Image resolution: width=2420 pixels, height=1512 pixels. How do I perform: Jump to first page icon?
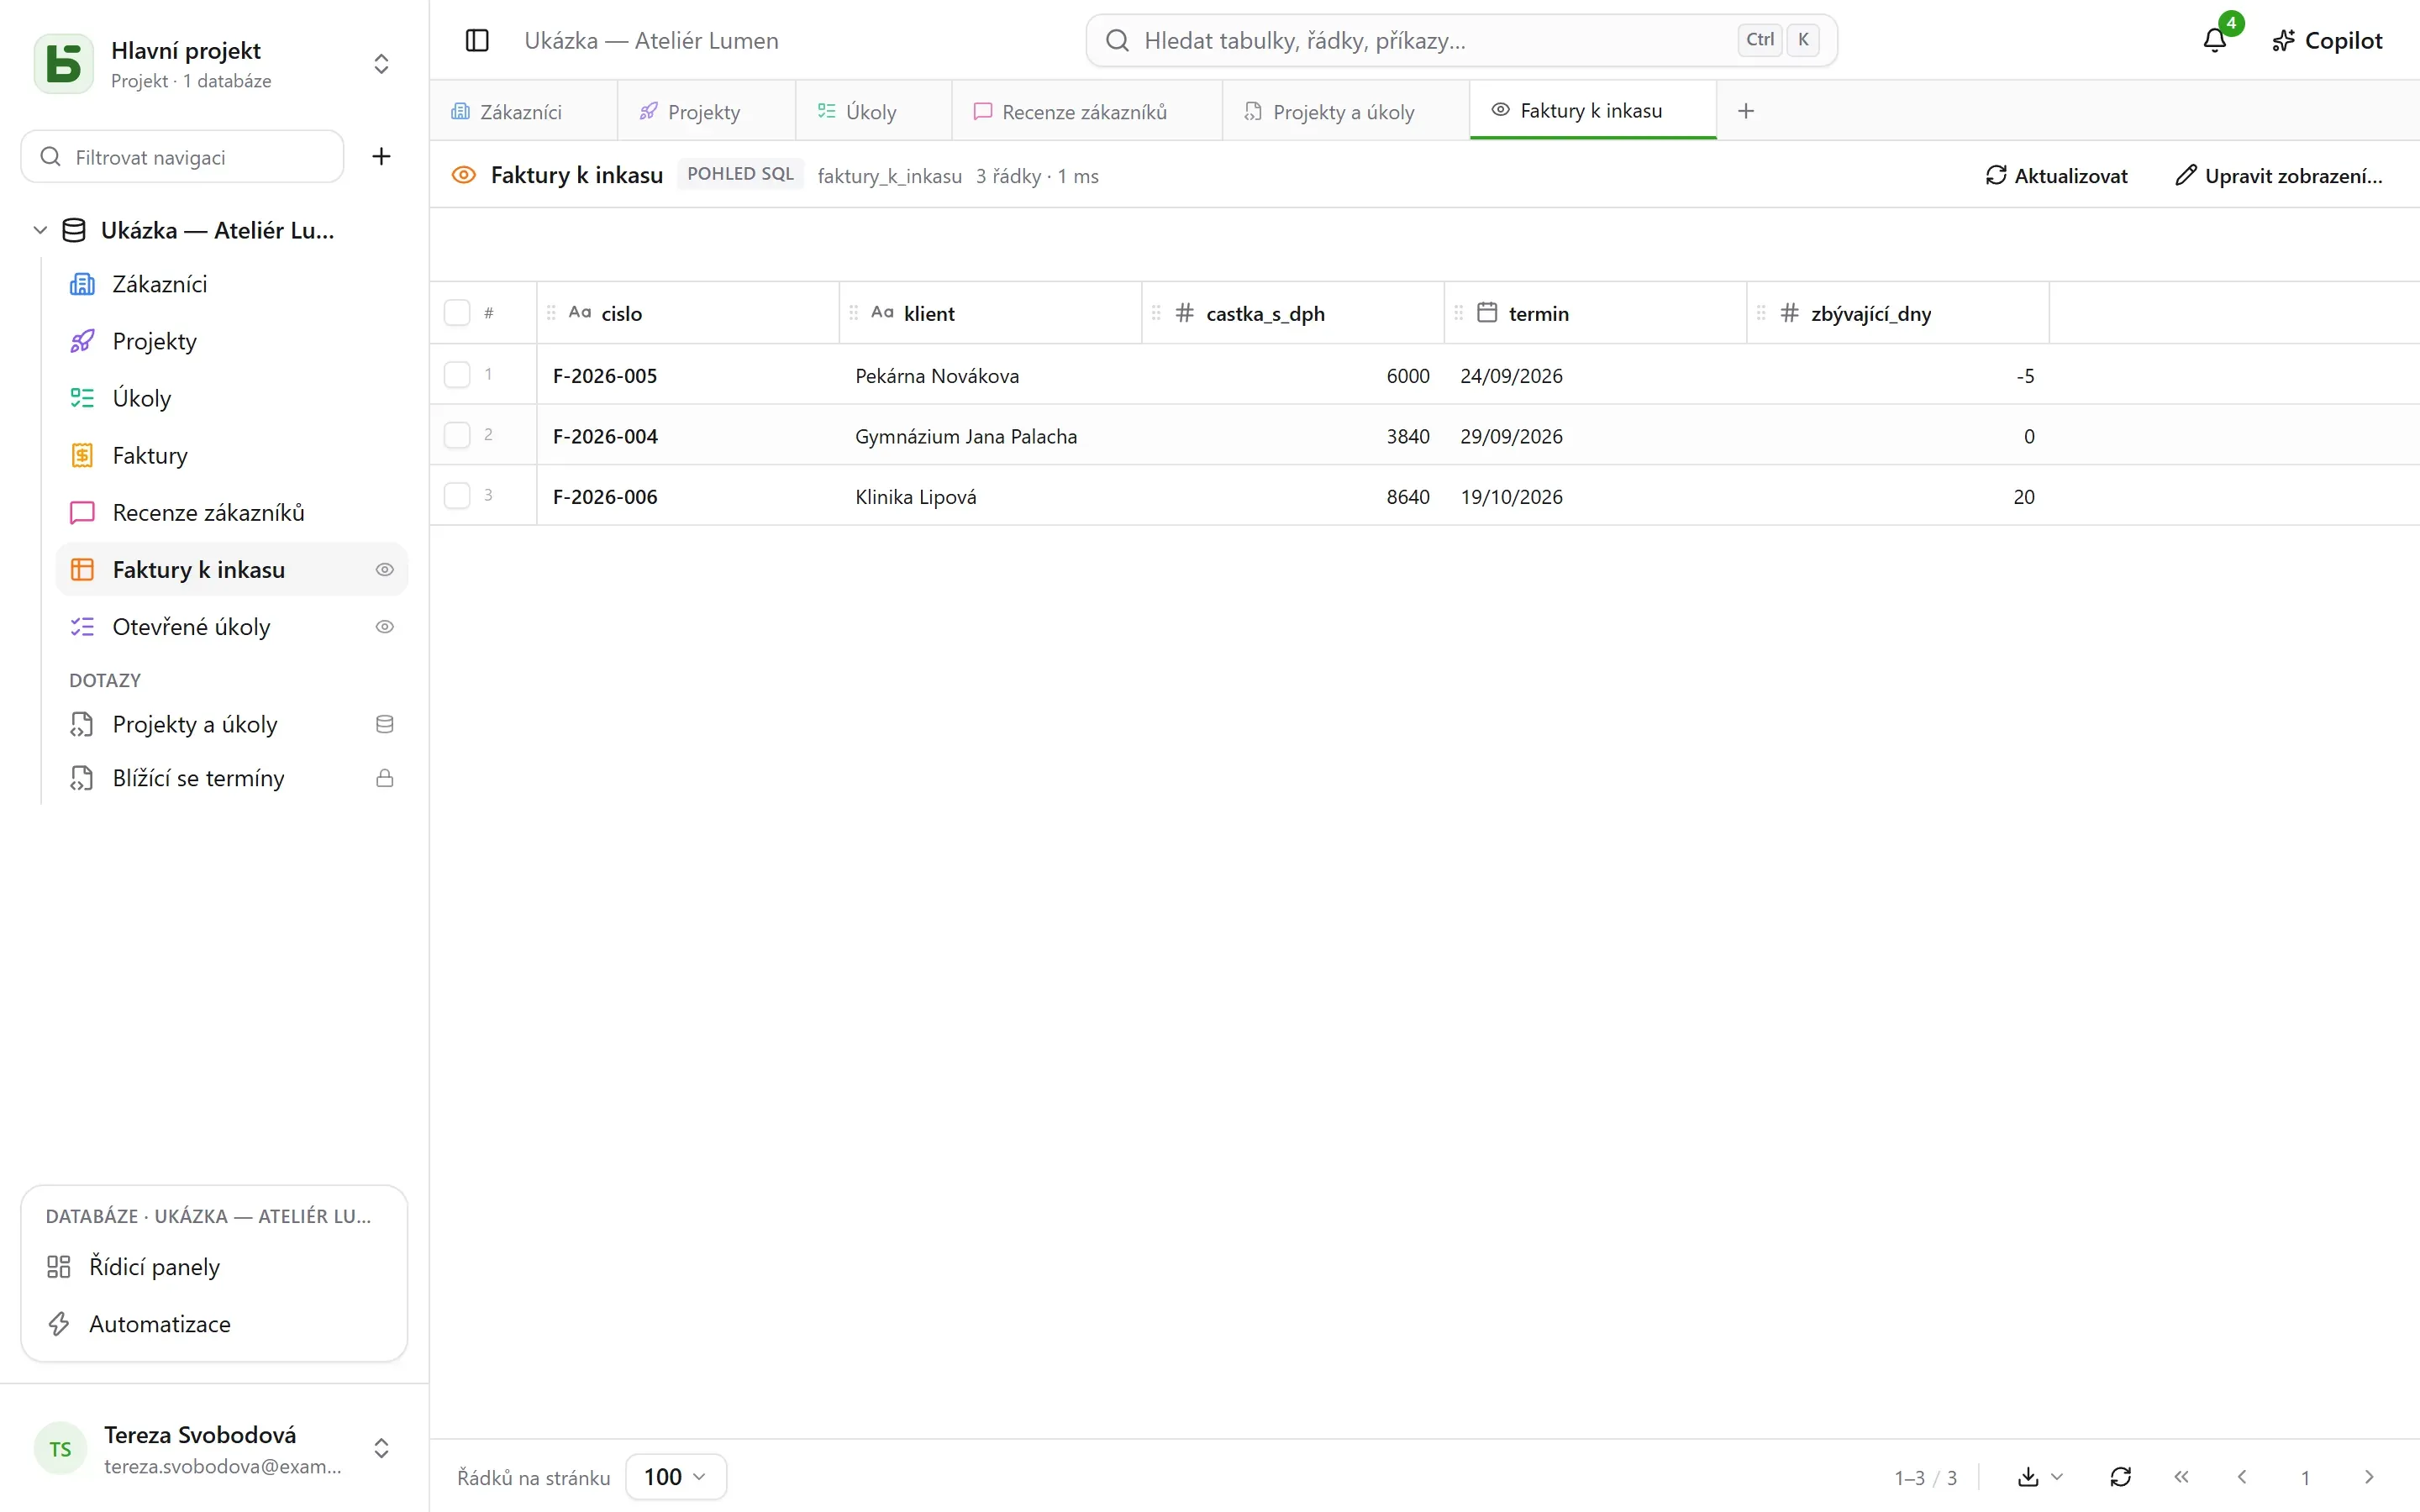pyautogui.click(x=2181, y=1477)
